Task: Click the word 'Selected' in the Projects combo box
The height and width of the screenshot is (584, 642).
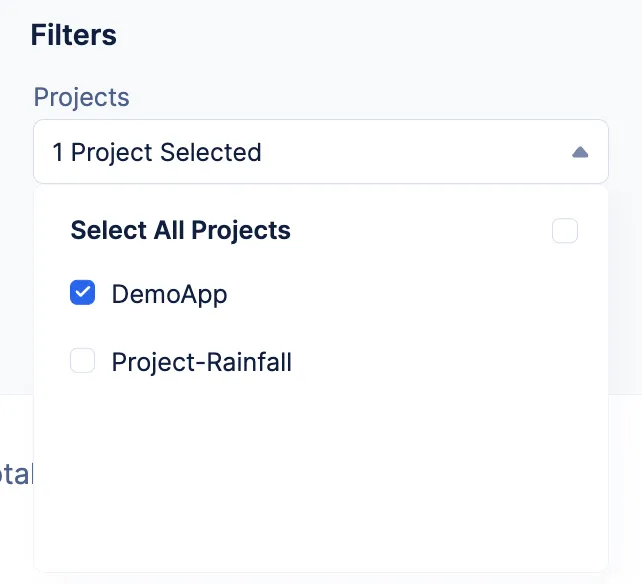Action: 210,152
